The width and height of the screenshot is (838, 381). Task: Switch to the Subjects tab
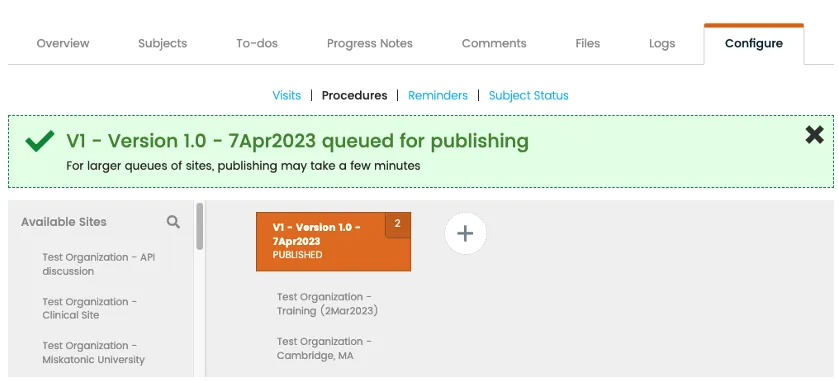click(162, 43)
